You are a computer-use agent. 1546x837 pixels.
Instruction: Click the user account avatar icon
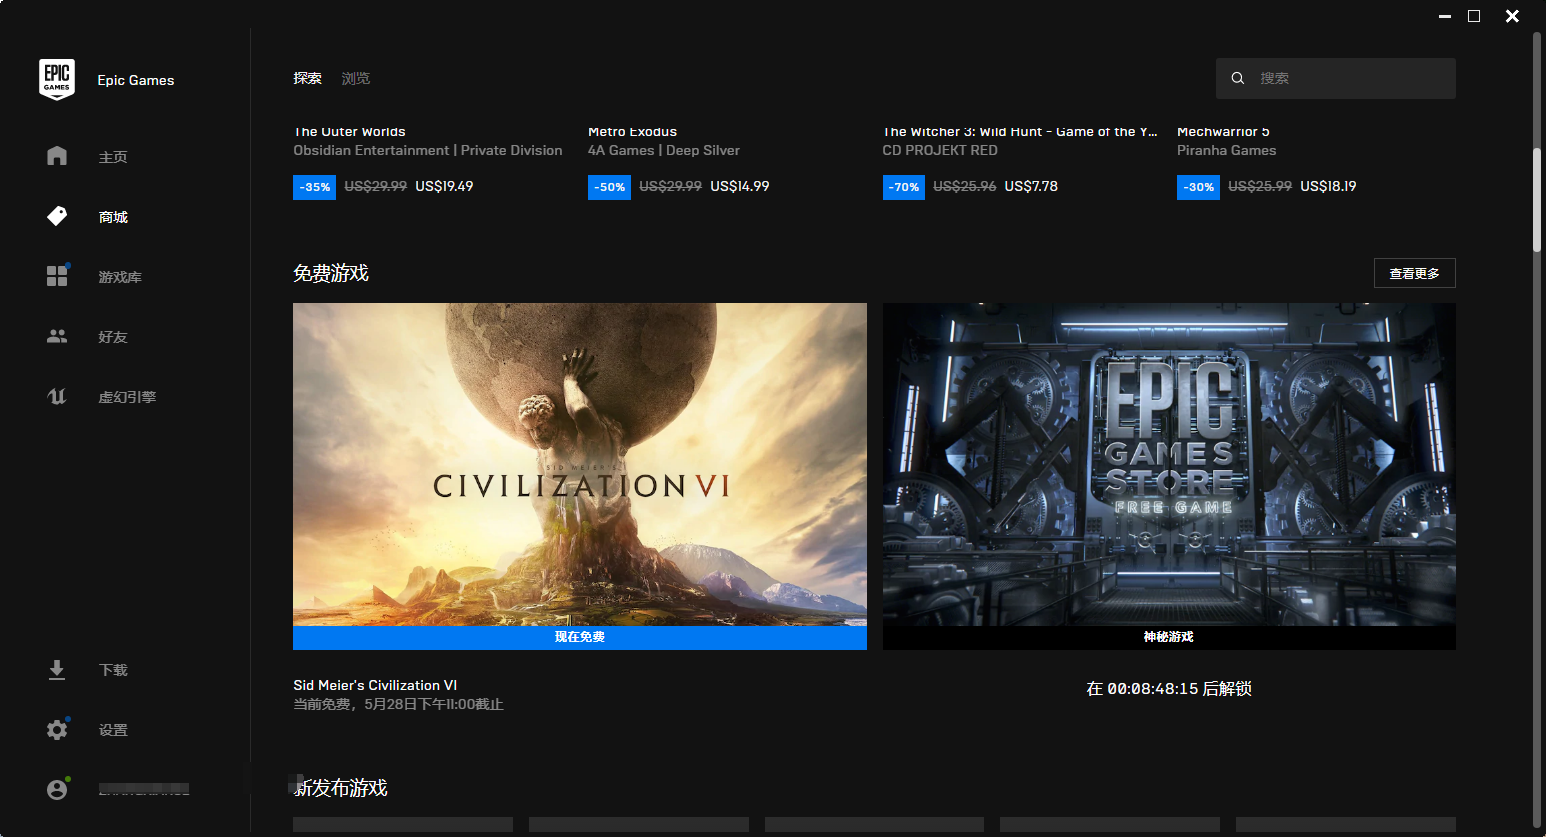point(57,790)
